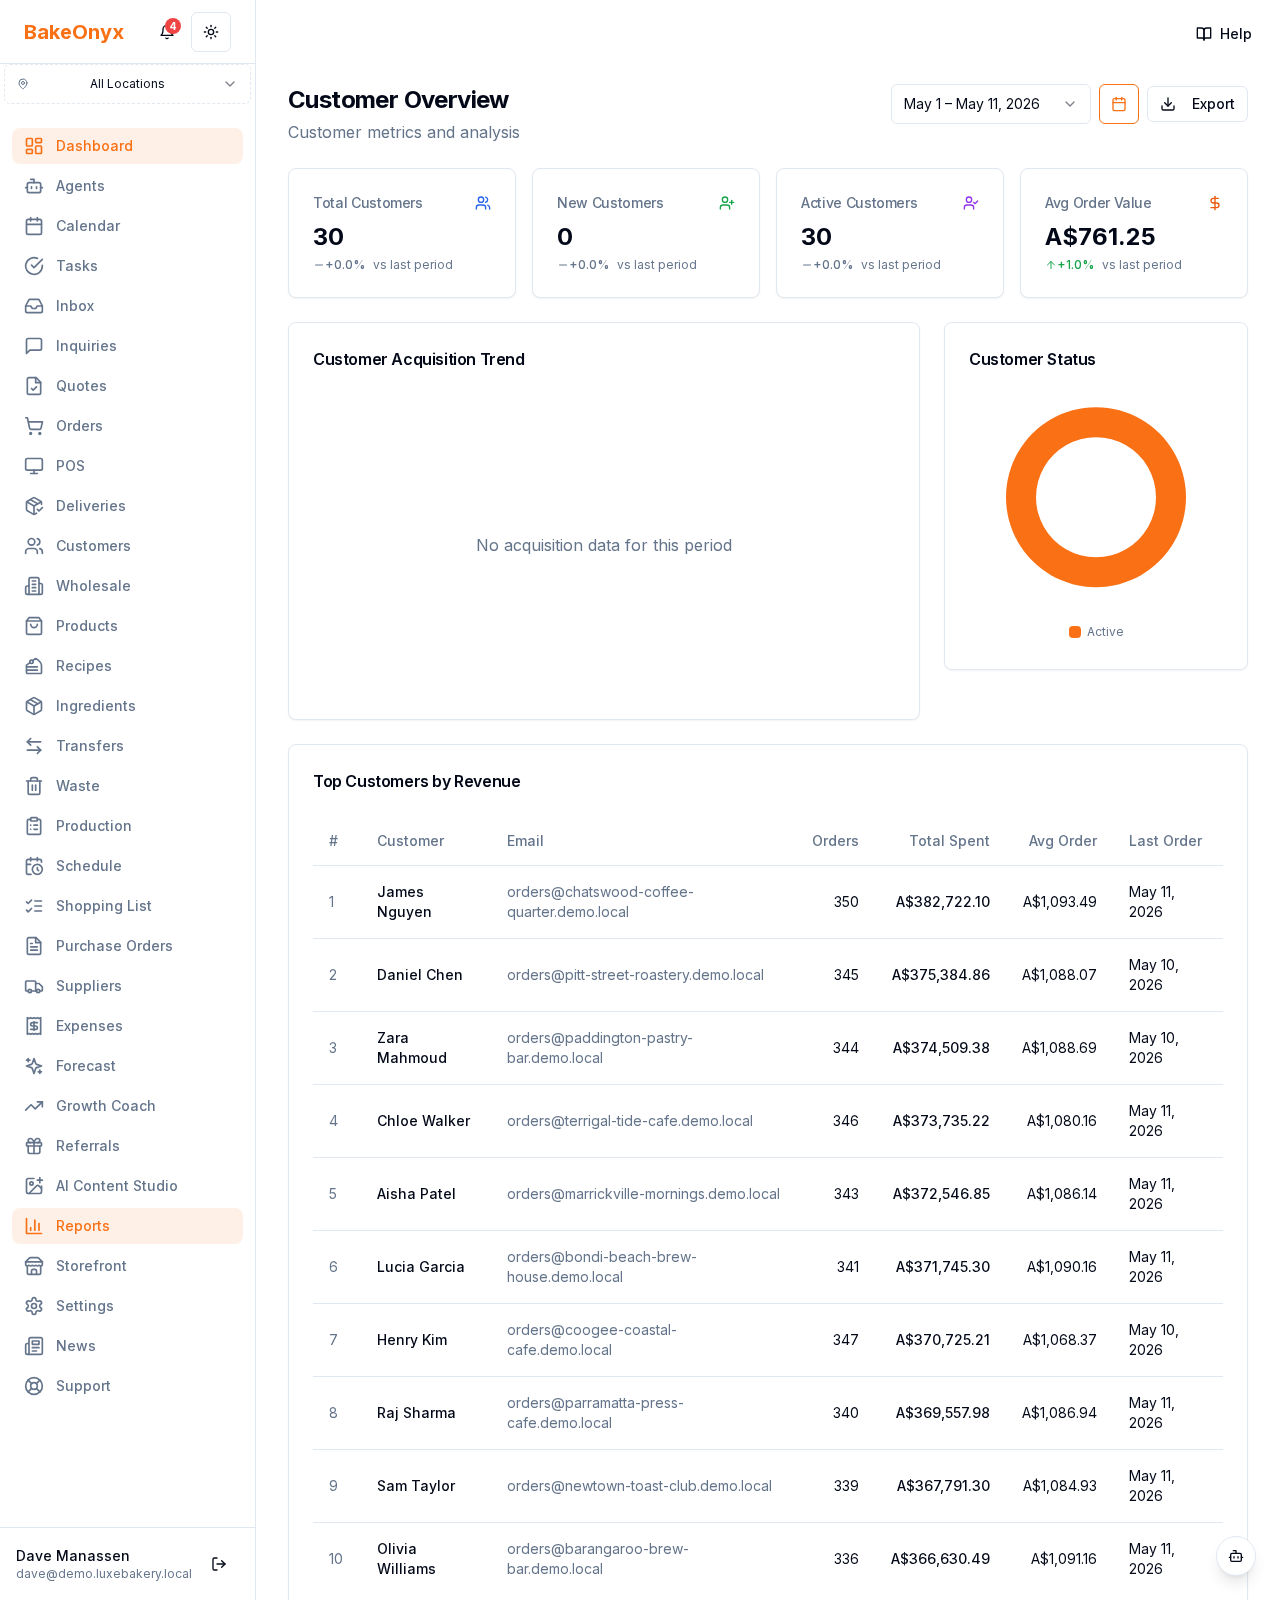
Task: Open Schedule calendar-clock icon
Action: click(34, 866)
